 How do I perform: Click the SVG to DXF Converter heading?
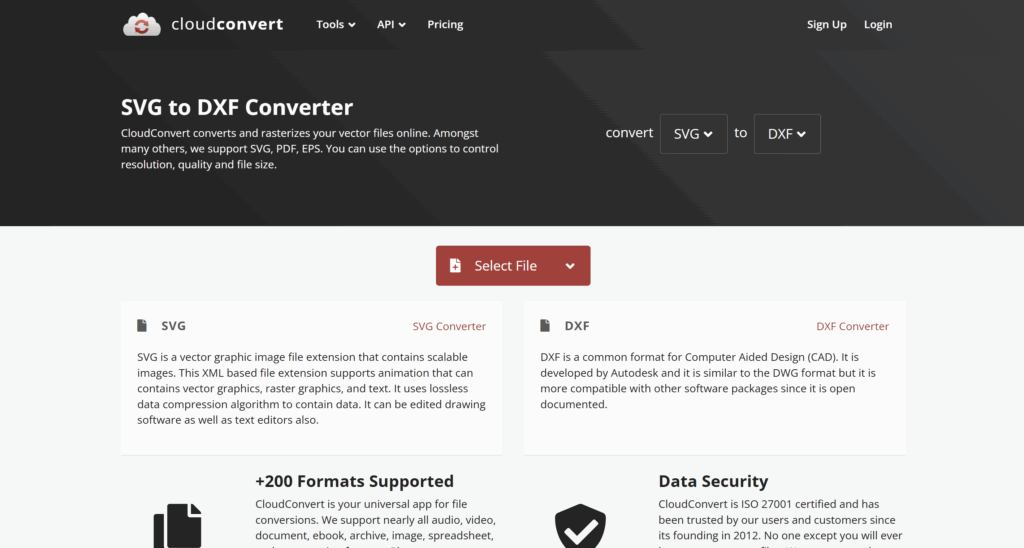tap(237, 107)
